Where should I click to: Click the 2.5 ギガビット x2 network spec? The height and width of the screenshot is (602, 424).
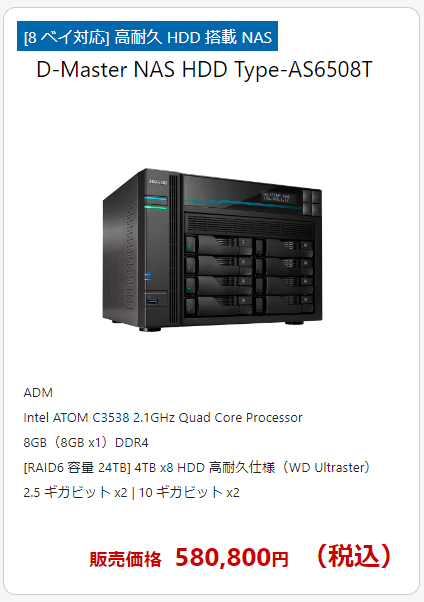pyautogui.click(x=75, y=492)
